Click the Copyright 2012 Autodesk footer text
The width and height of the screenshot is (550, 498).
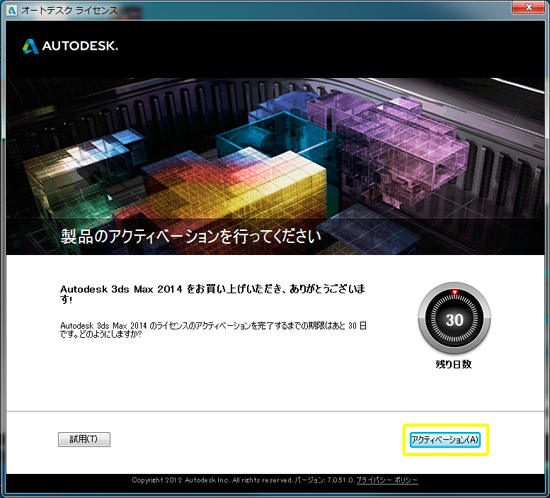212,480
